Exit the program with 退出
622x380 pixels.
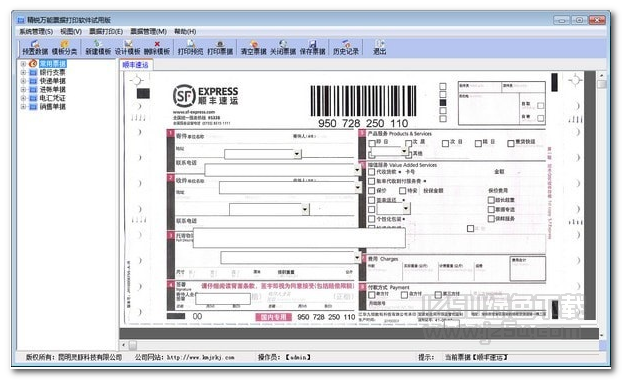click(x=380, y=48)
